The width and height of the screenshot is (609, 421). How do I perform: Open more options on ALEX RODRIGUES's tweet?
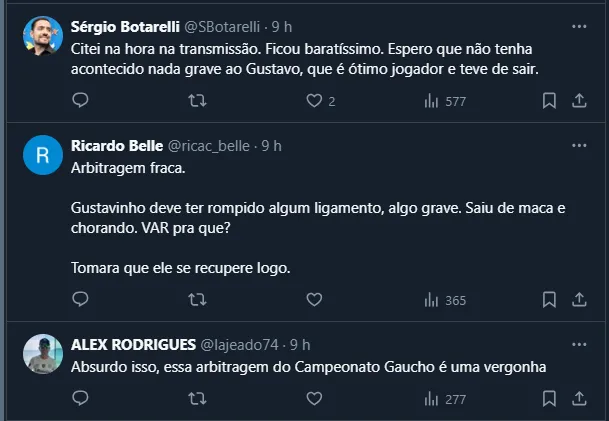(x=579, y=343)
